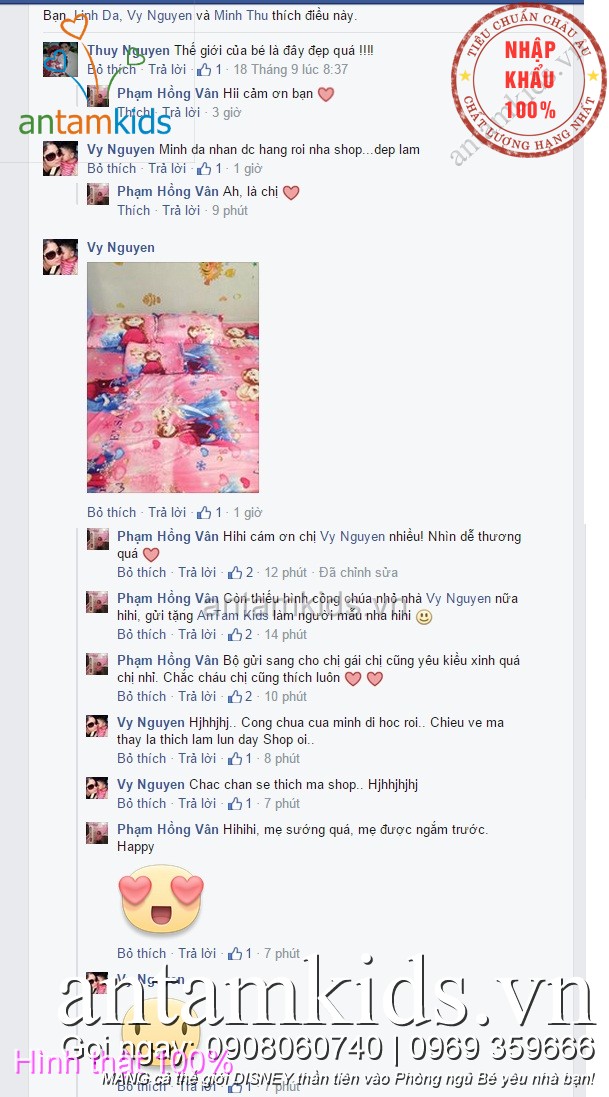609x1097 pixels.
Task: Click the red 'Nhập khẩu 100%' stamp
Action: coord(528,80)
